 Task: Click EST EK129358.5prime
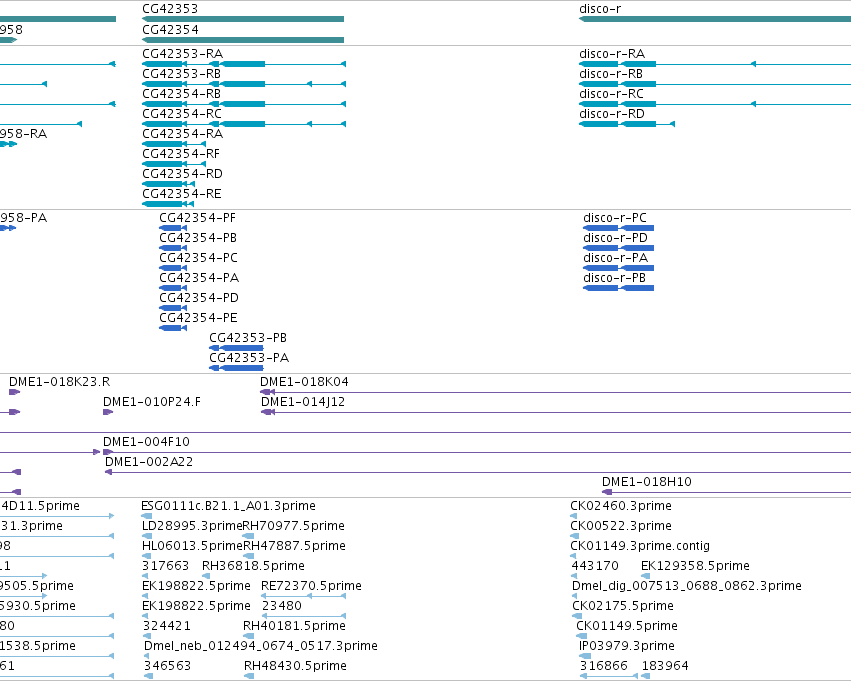[695, 567]
